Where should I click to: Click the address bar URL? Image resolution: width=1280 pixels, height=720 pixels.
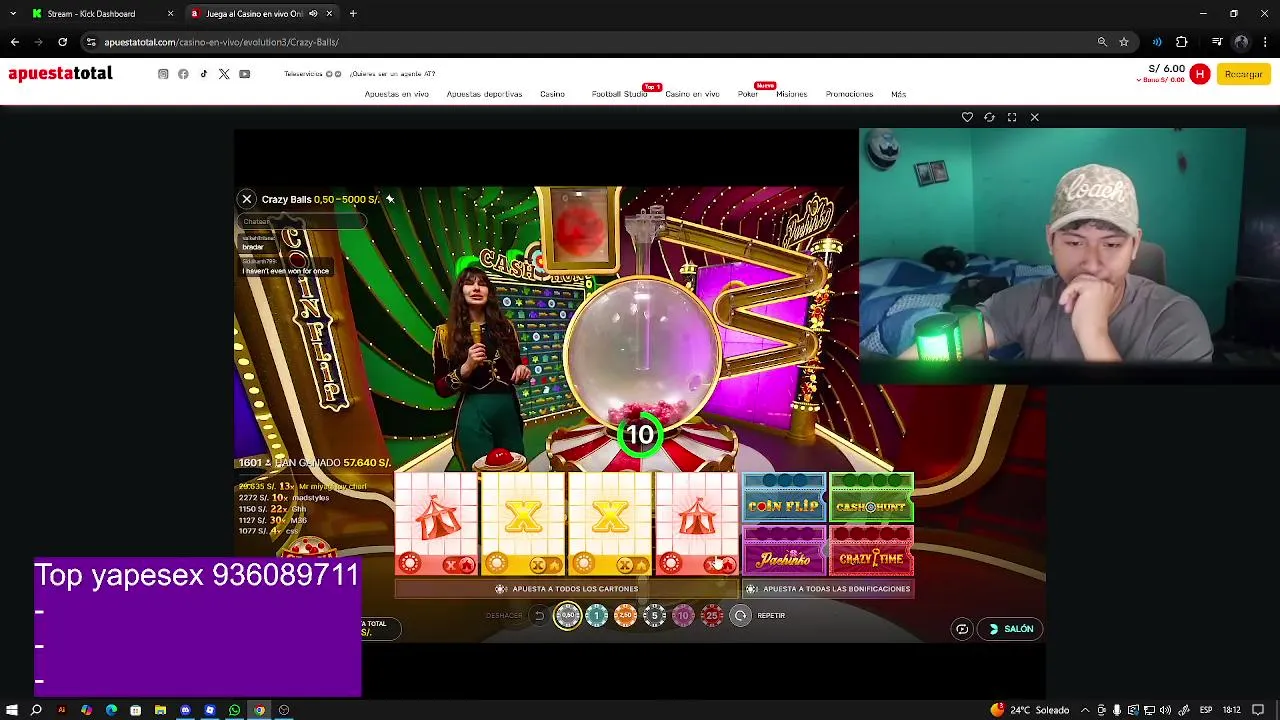(221, 42)
